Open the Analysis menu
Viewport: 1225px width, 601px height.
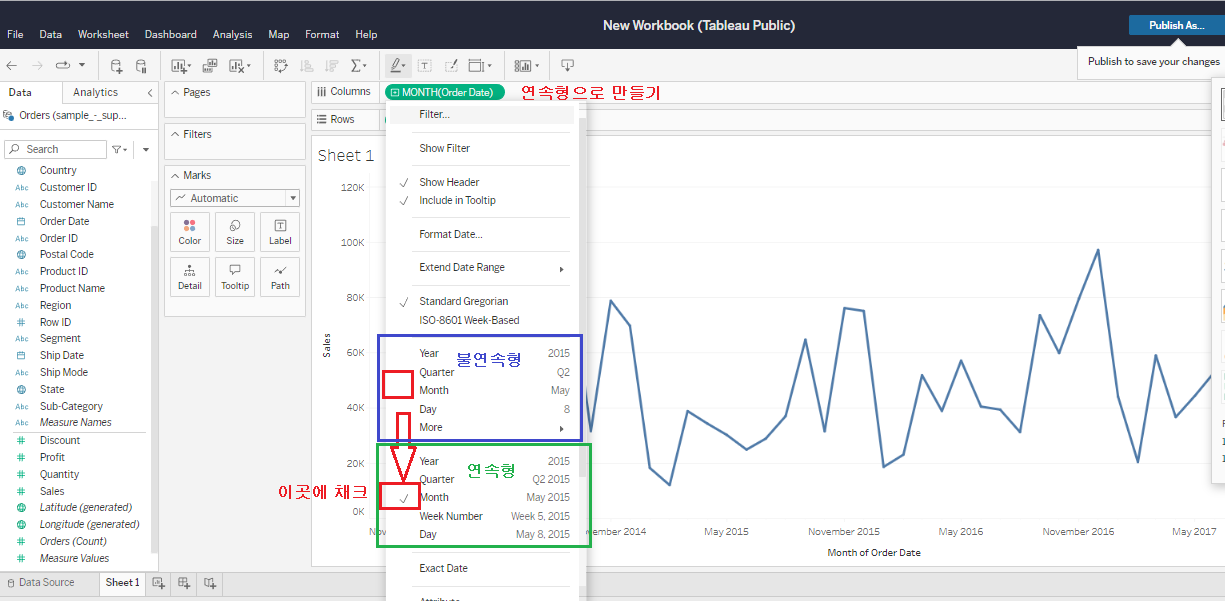click(x=232, y=34)
